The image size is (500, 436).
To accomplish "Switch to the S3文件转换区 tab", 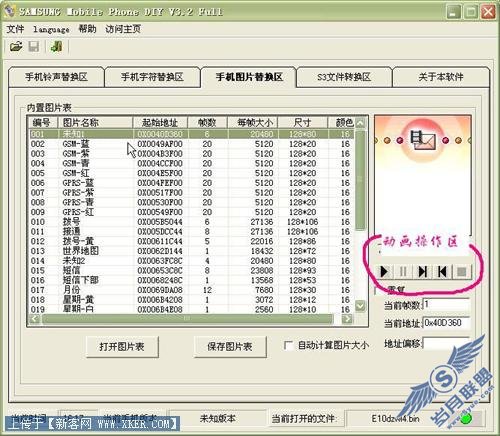I will click(344, 77).
